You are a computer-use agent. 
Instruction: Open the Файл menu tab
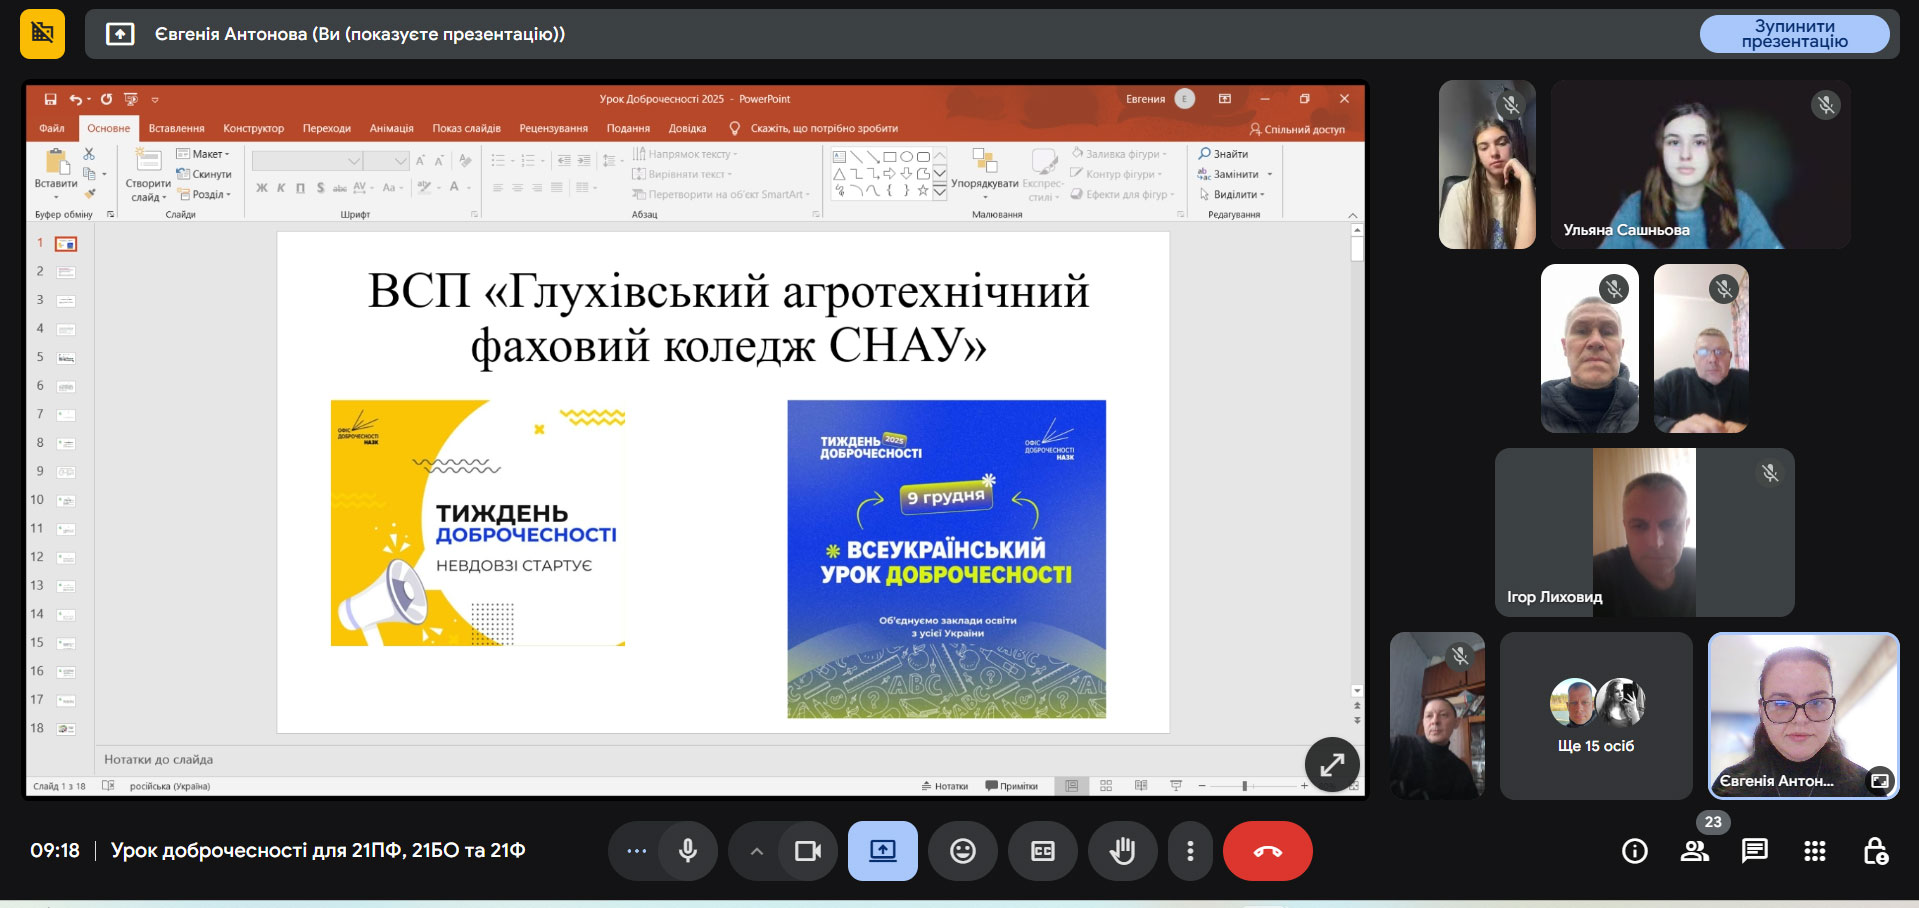click(52, 128)
